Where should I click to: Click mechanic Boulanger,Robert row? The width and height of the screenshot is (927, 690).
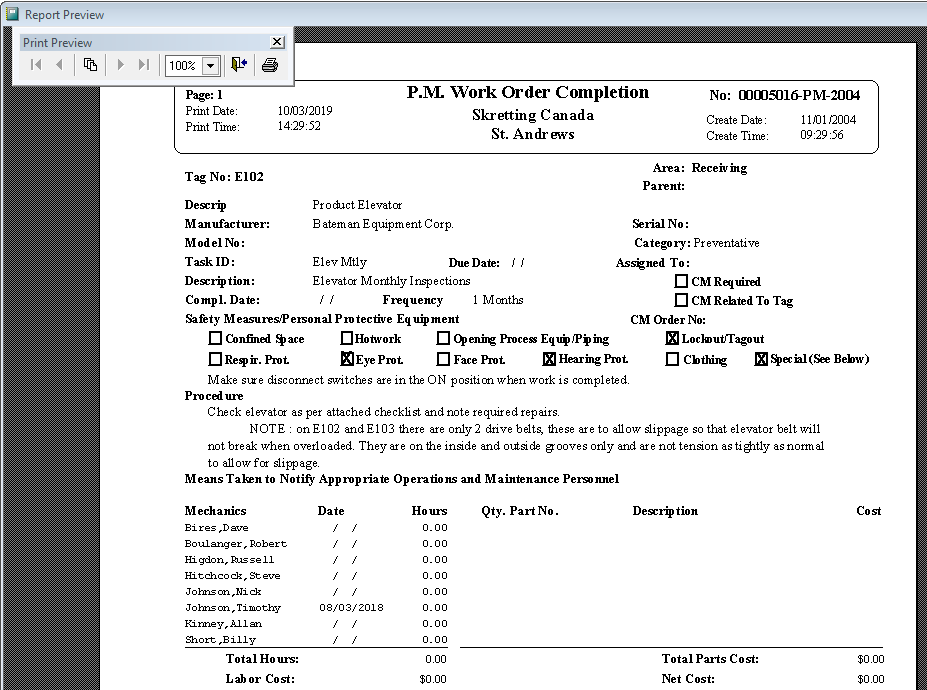(x=316, y=543)
